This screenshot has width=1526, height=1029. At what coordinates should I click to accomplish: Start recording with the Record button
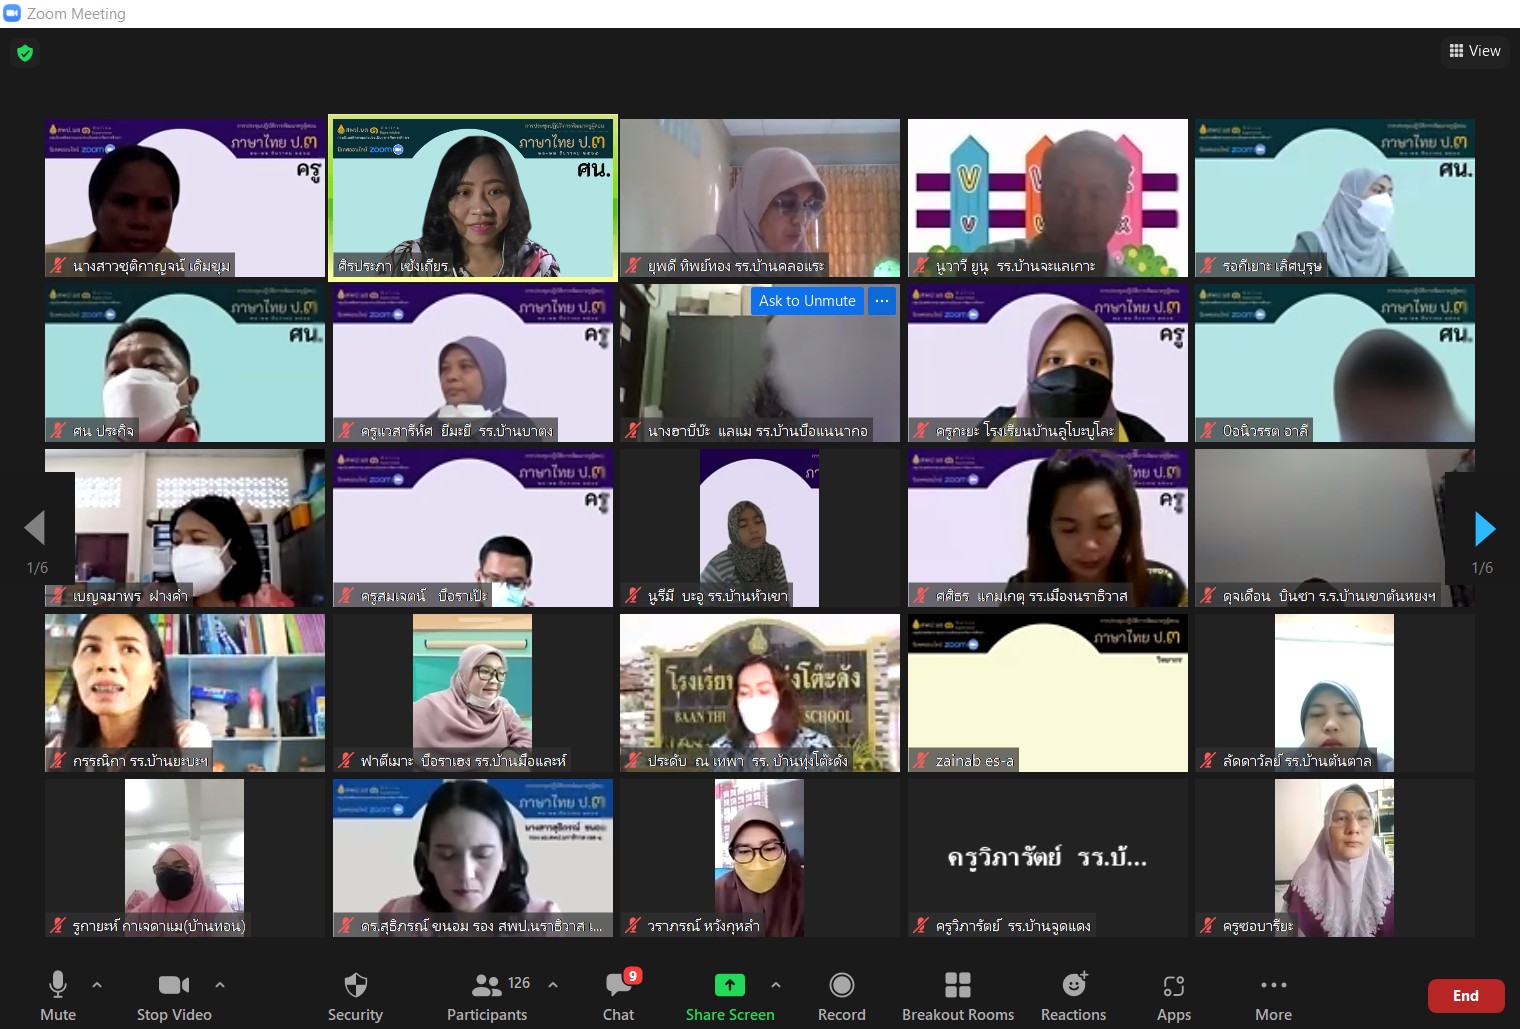(841, 986)
